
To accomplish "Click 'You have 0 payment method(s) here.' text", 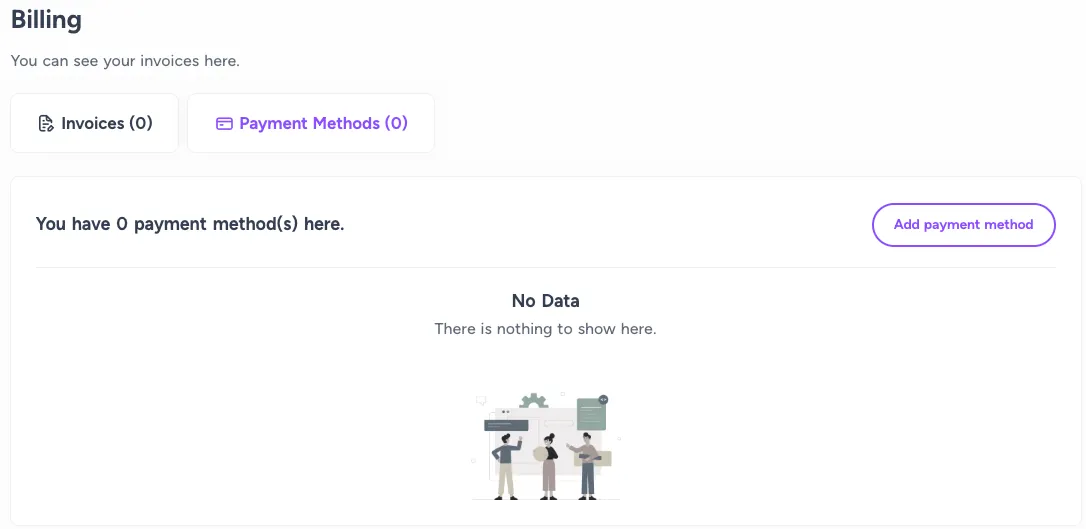I will point(190,224).
